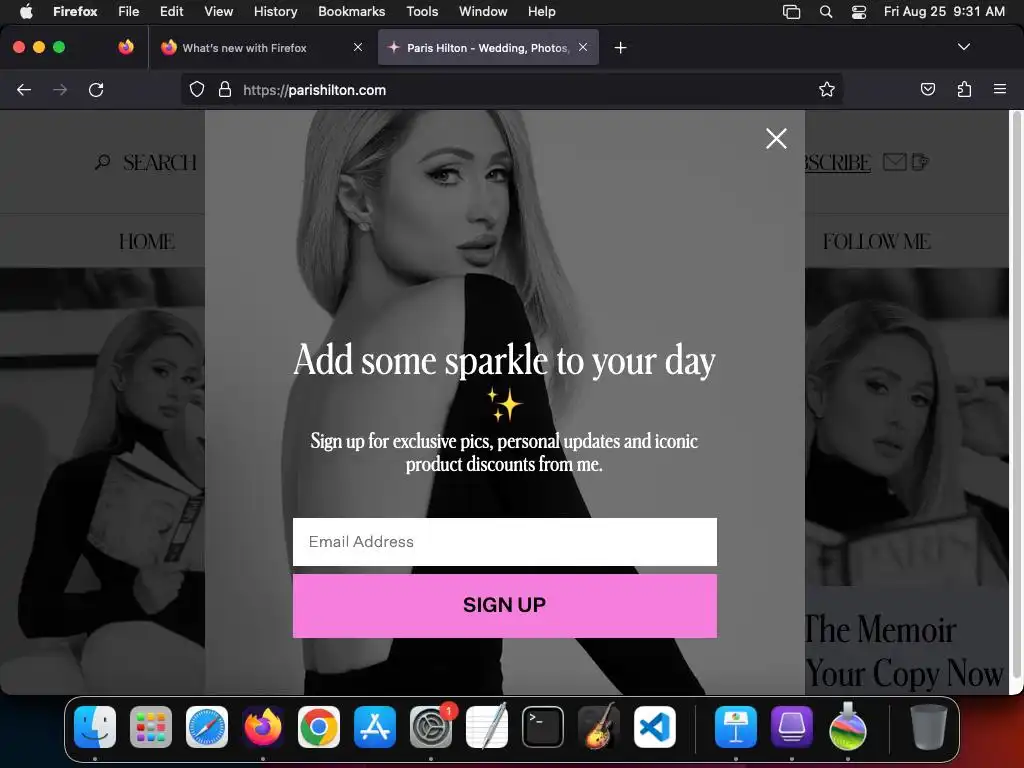This screenshot has width=1024, height=768.
Task: Open the Help menu
Action: [541, 11]
